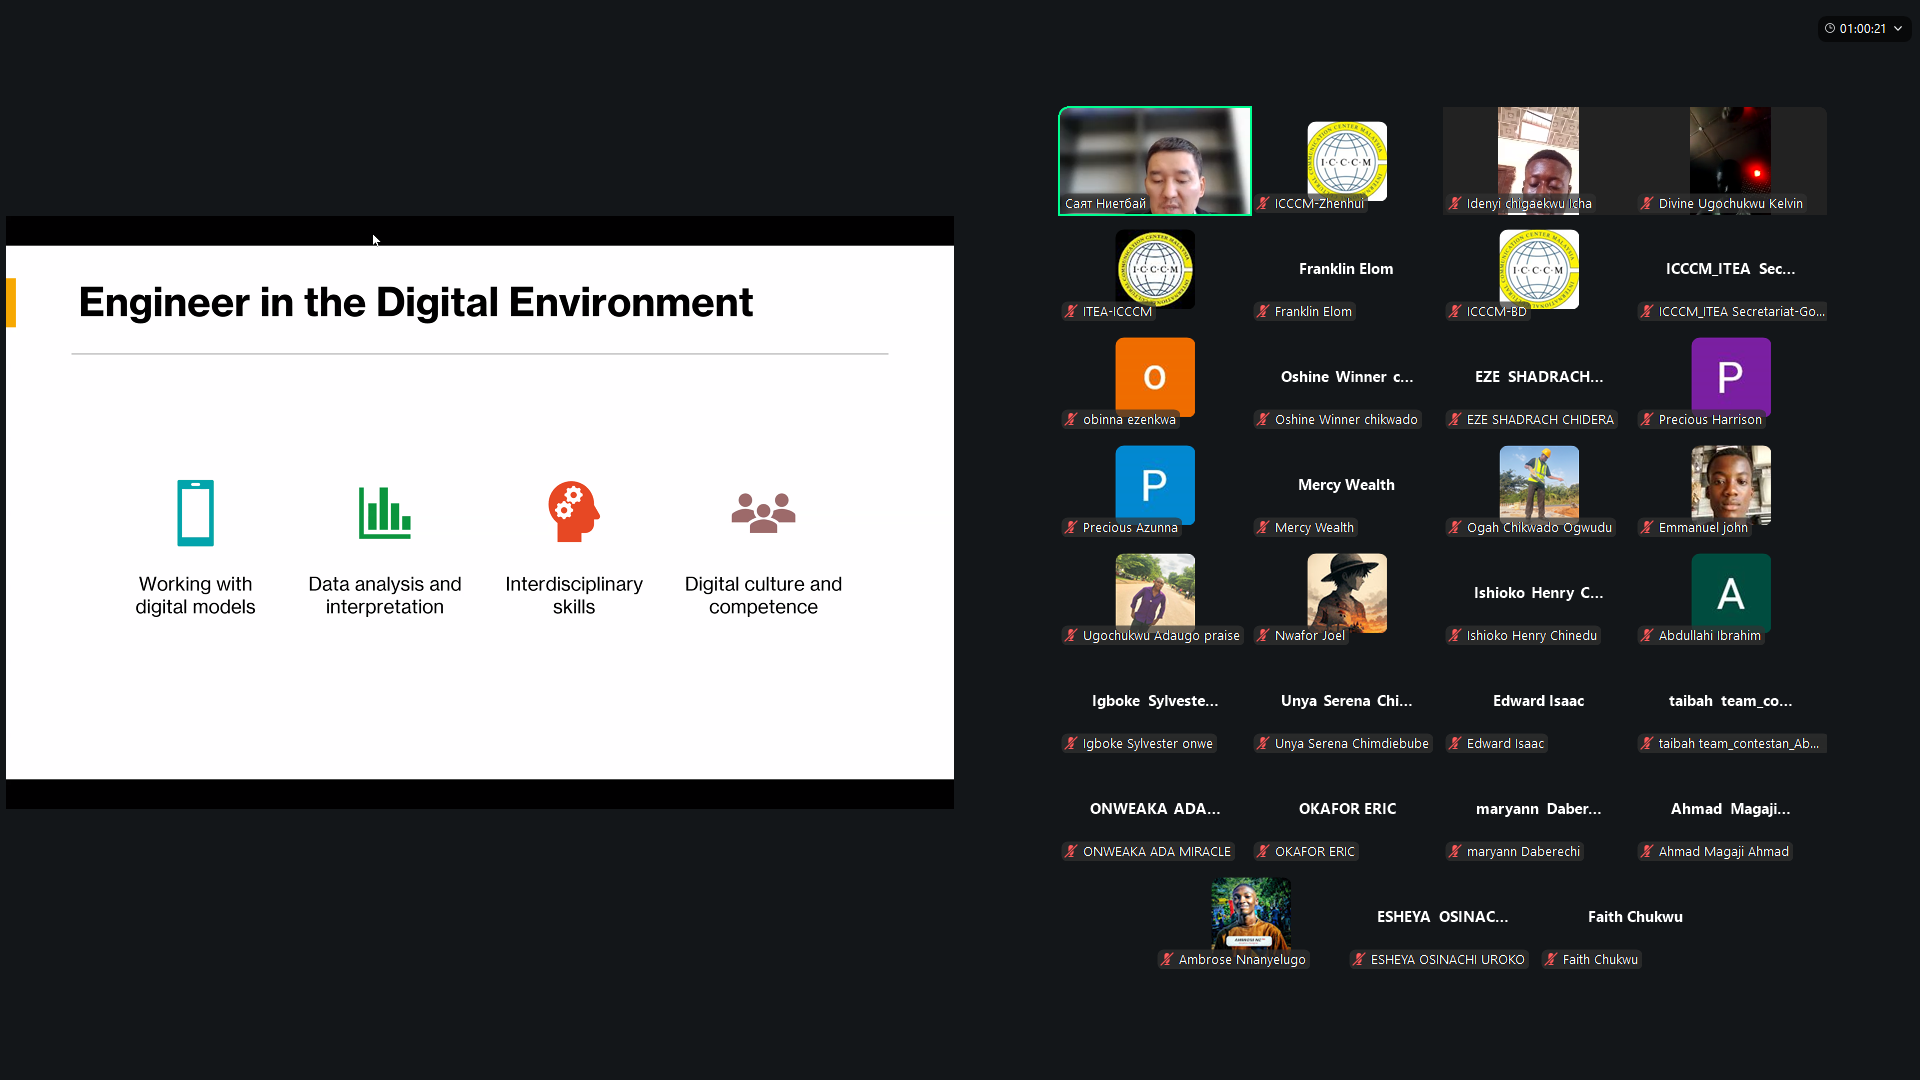Expand the meeting timer dropdown chevron

point(1898,29)
